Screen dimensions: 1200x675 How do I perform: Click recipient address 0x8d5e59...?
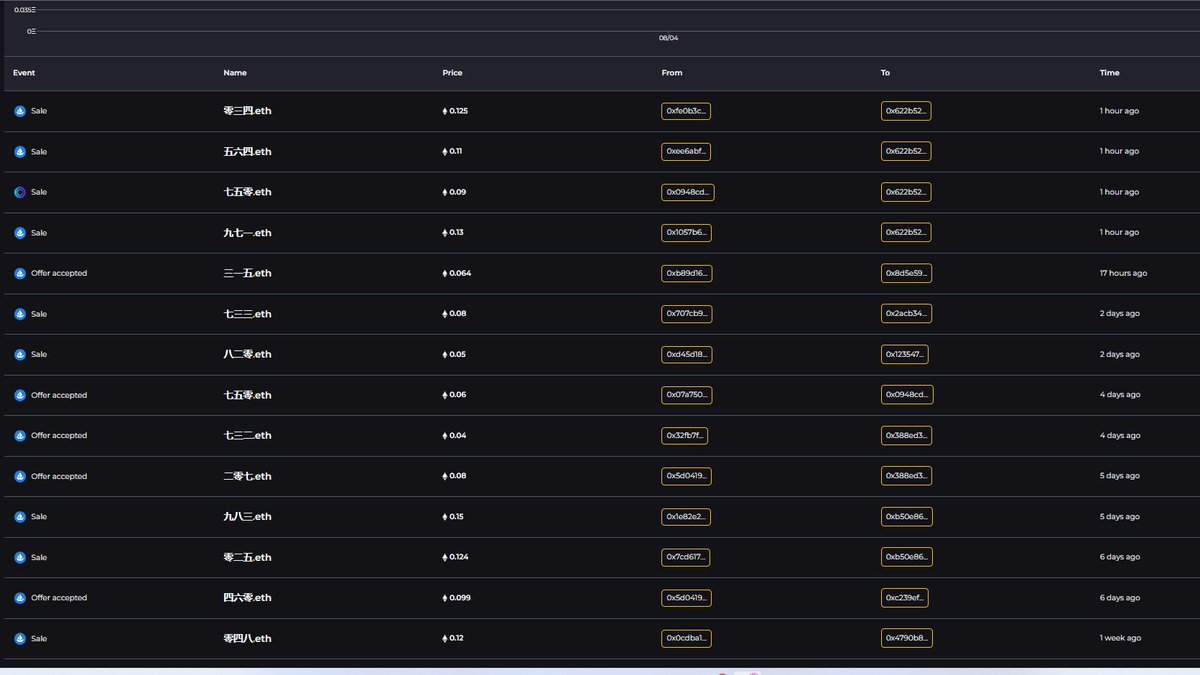click(x=906, y=273)
